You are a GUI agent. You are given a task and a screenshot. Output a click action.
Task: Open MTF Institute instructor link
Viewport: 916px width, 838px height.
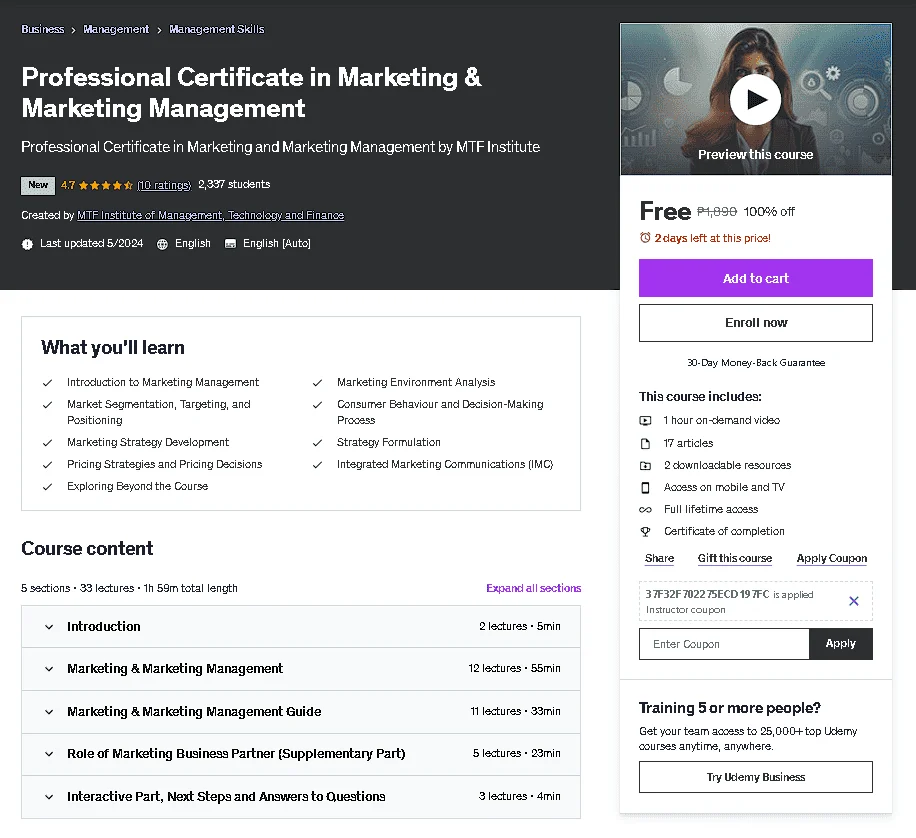(210, 215)
